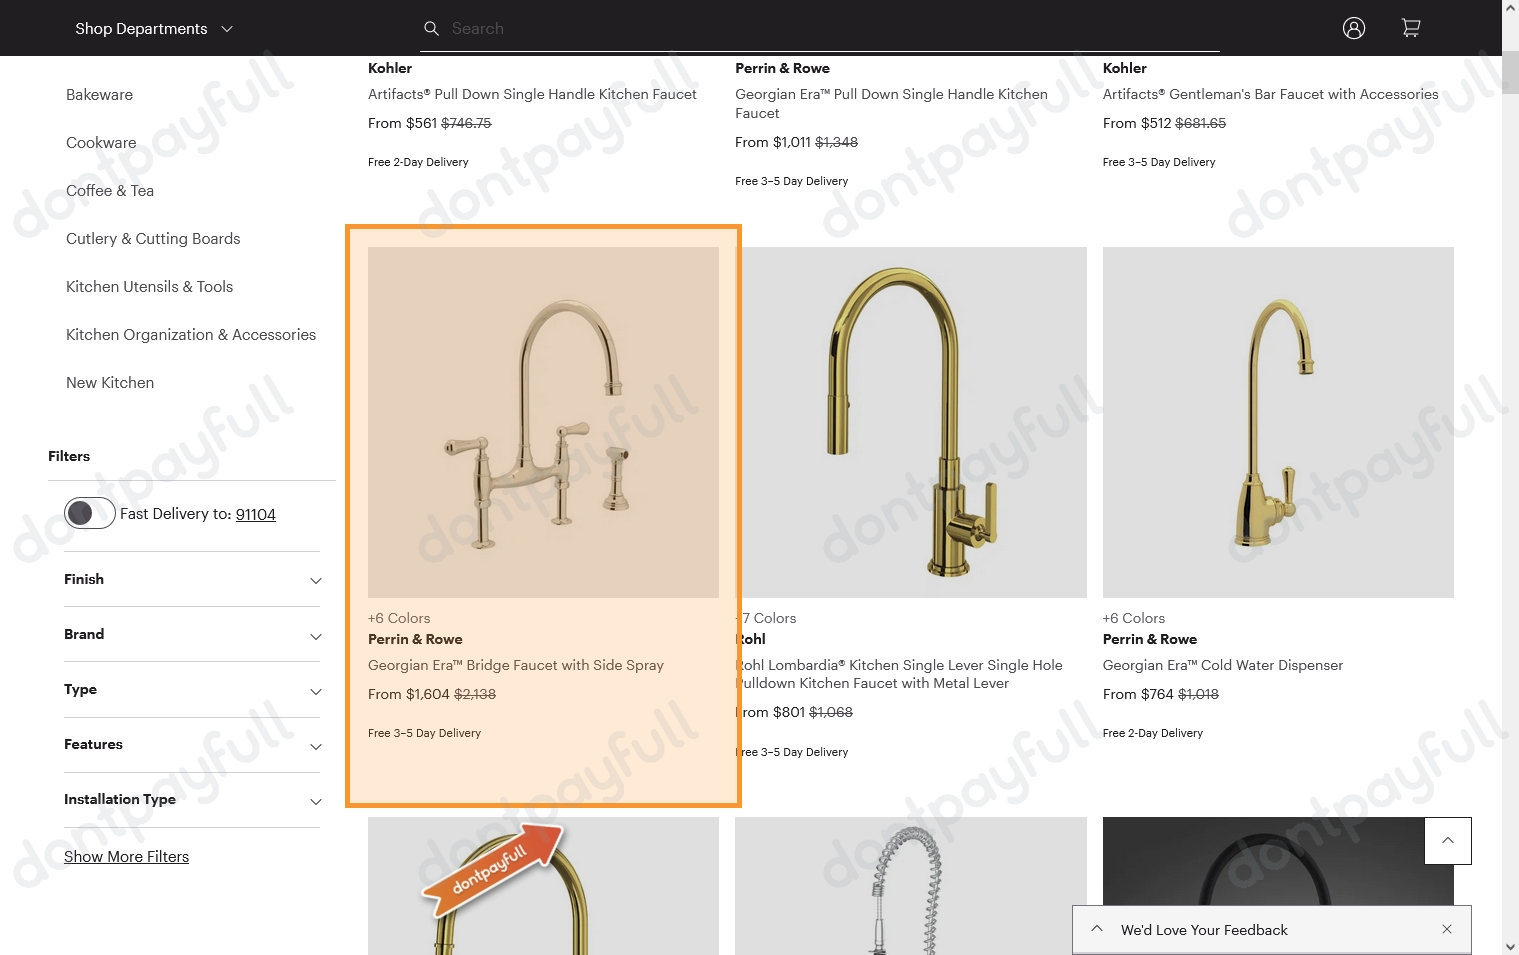Toggle the Fast Delivery switch
Viewport: 1519px width, 955px height.
tap(90, 513)
